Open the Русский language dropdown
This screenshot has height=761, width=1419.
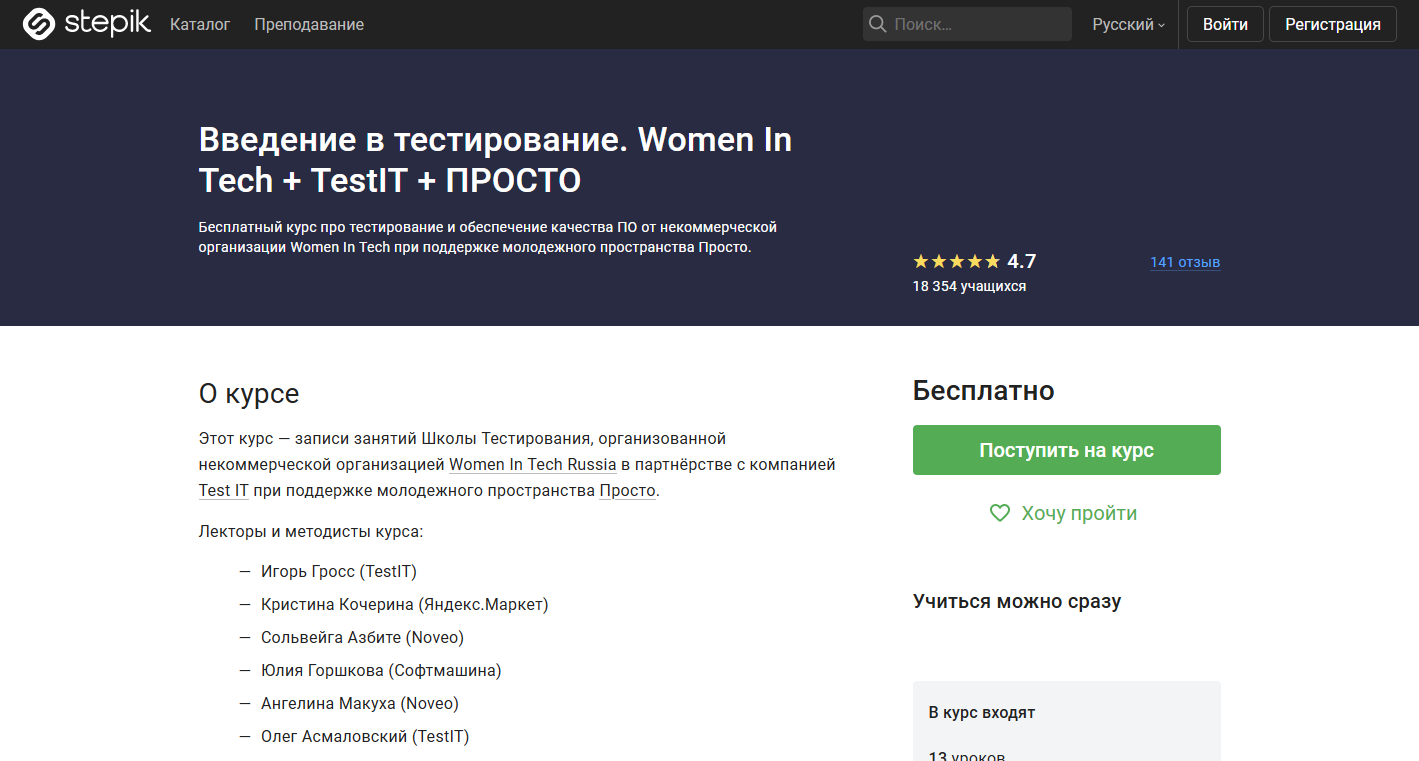1127,23
